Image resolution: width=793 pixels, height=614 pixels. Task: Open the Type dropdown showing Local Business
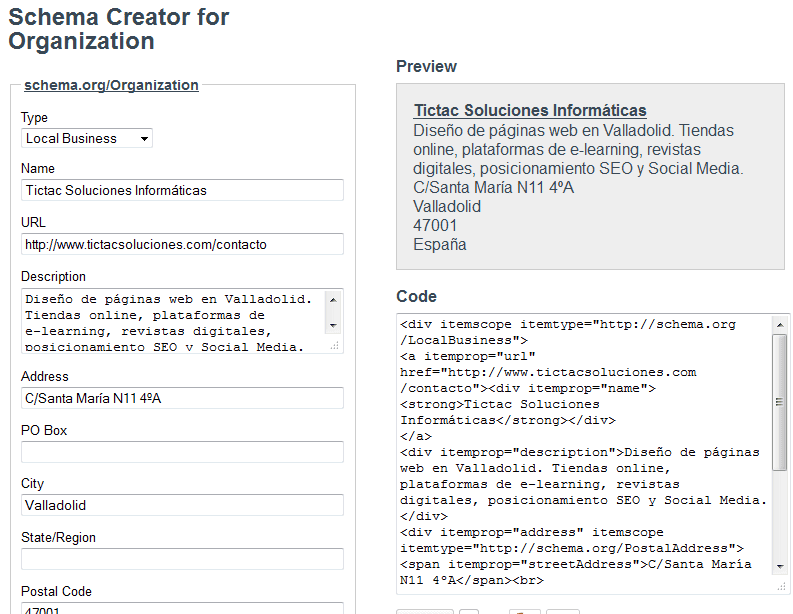(86, 138)
